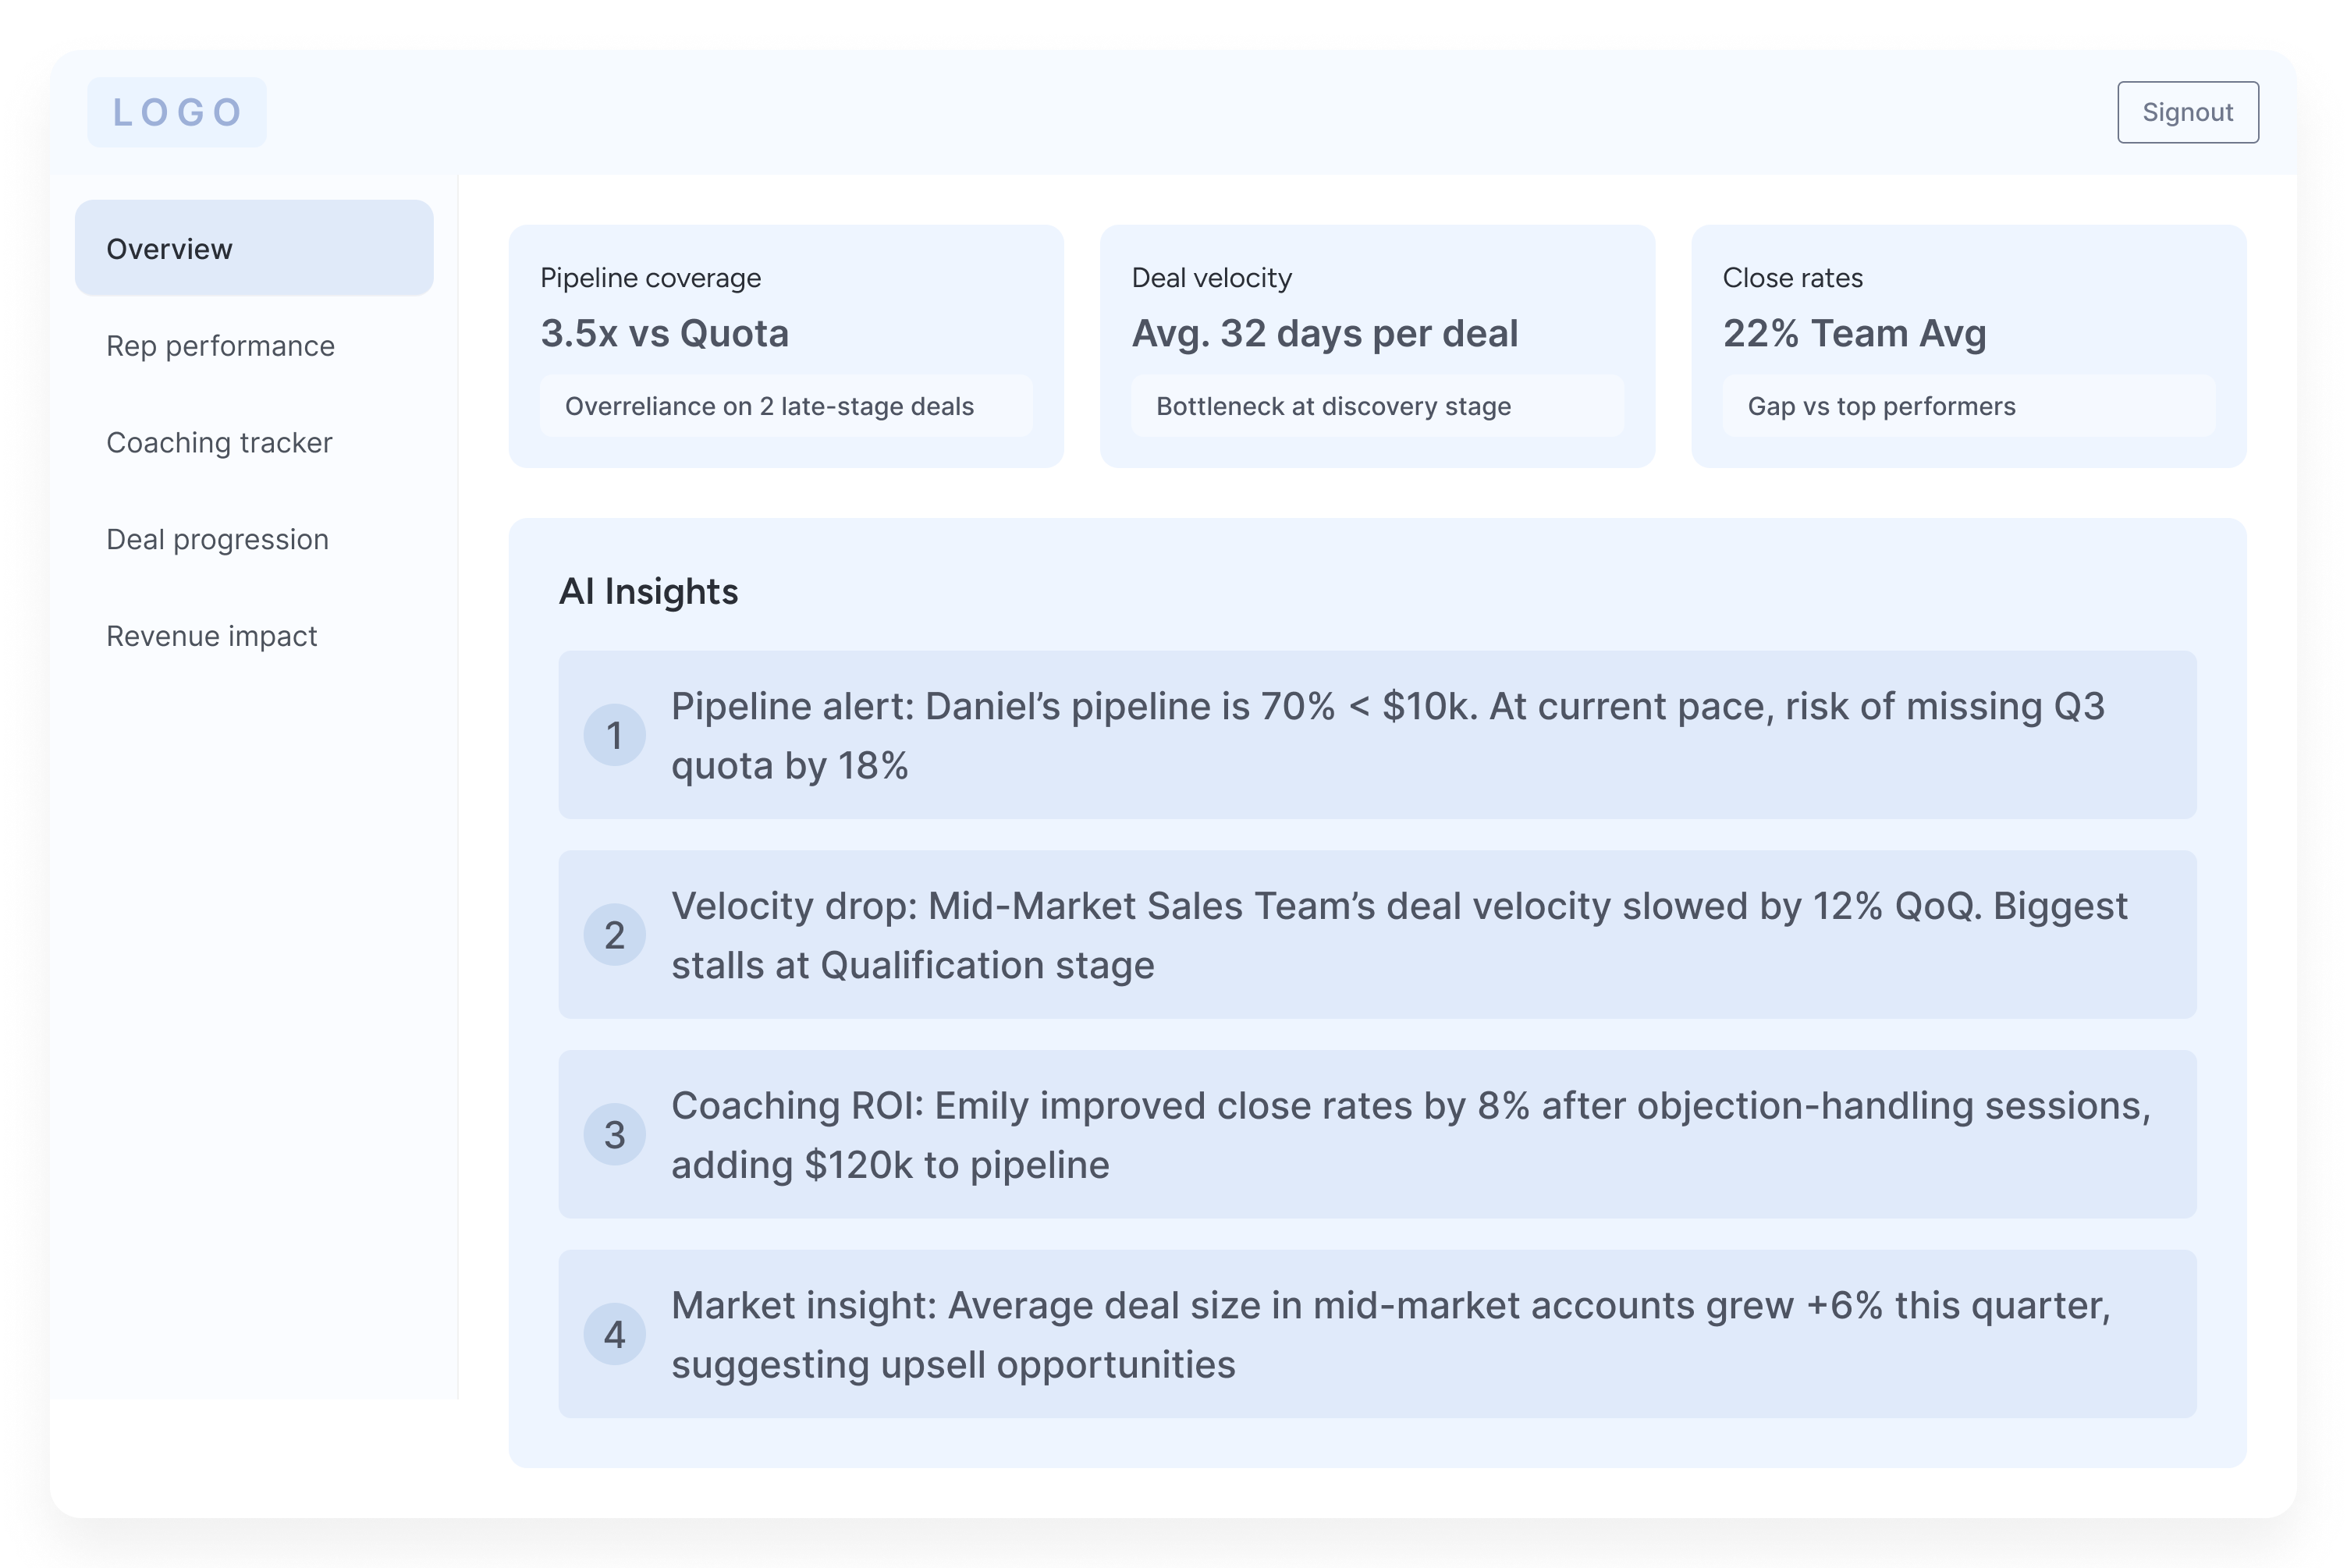This screenshot has height=1568, width=2347.
Task: Click the number 1 insight badge
Action: click(614, 735)
